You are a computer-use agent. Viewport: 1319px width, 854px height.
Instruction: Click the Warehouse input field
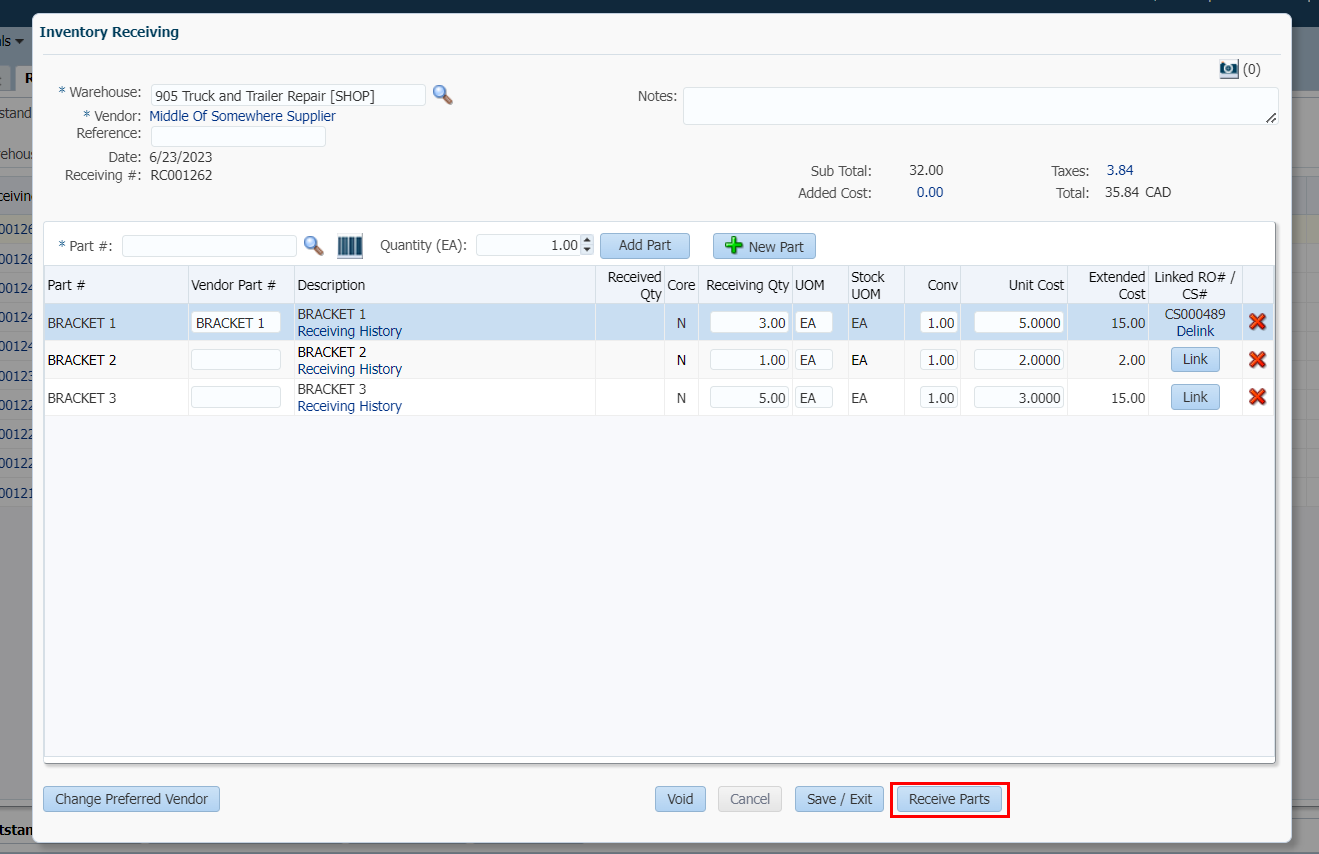[288, 95]
